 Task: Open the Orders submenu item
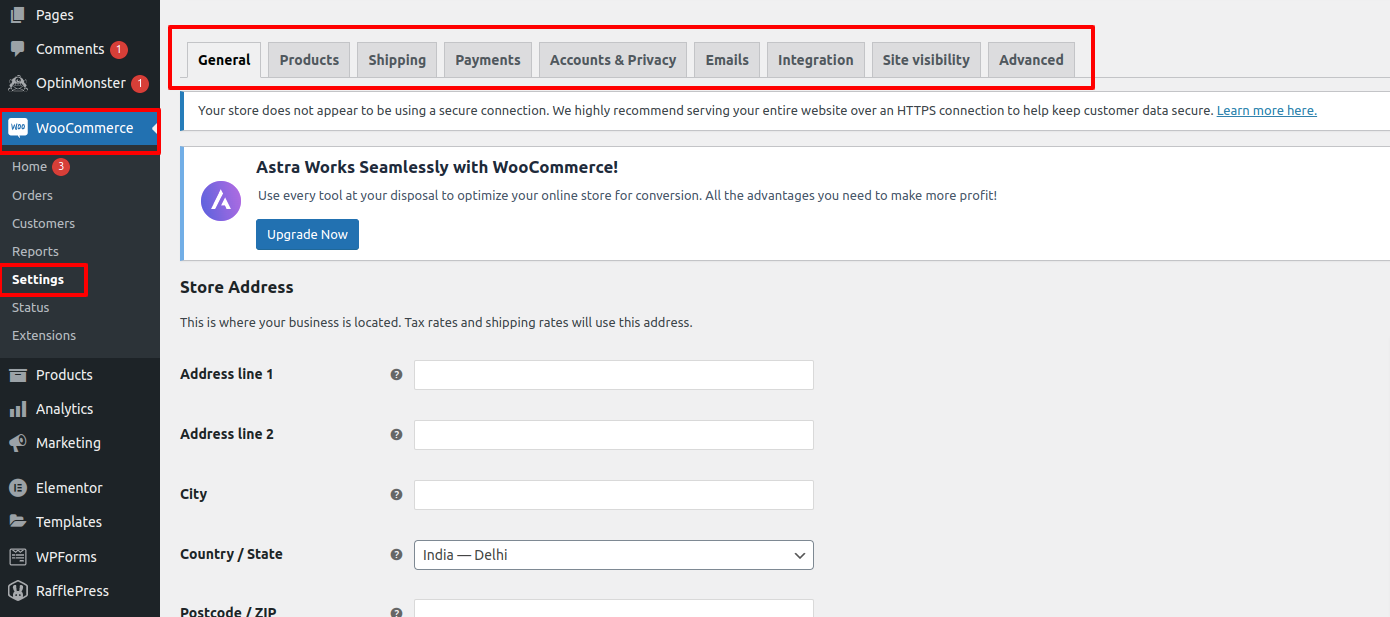click(x=32, y=195)
